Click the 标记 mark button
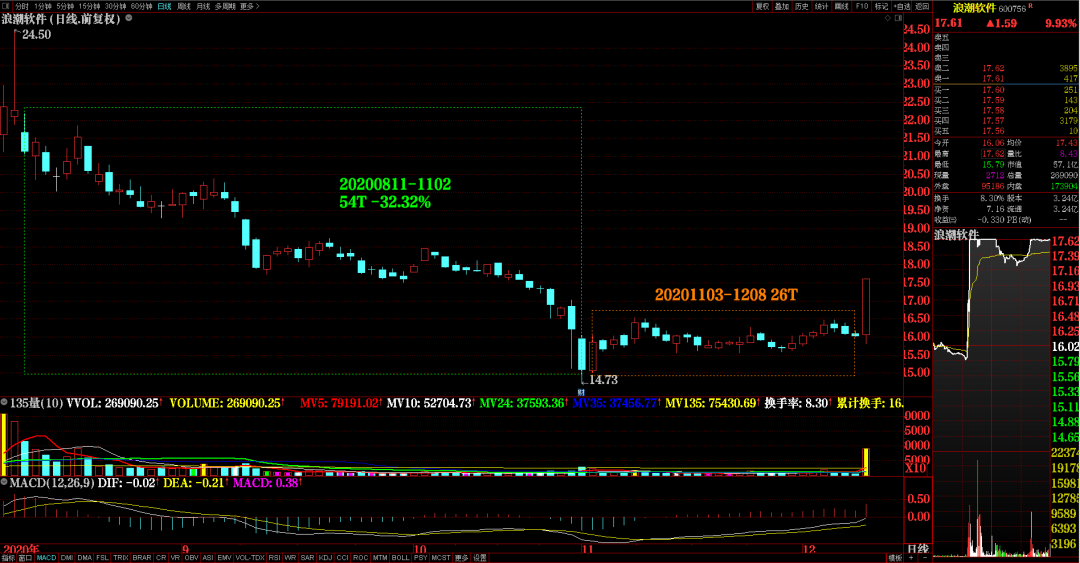The width and height of the screenshot is (1080, 563). (x=882, y=6)
